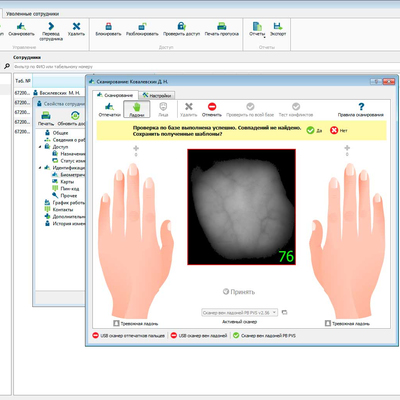Click the Блокировать lock icon in ribbon
This screenshot has width=400, height=400.
coord(108,26)
